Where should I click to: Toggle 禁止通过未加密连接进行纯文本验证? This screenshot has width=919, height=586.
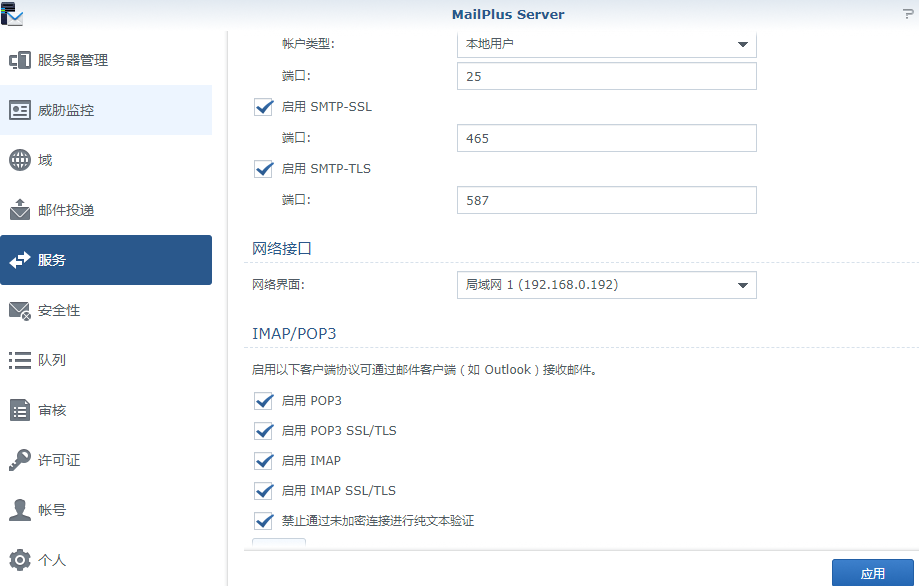pos(263,520)
